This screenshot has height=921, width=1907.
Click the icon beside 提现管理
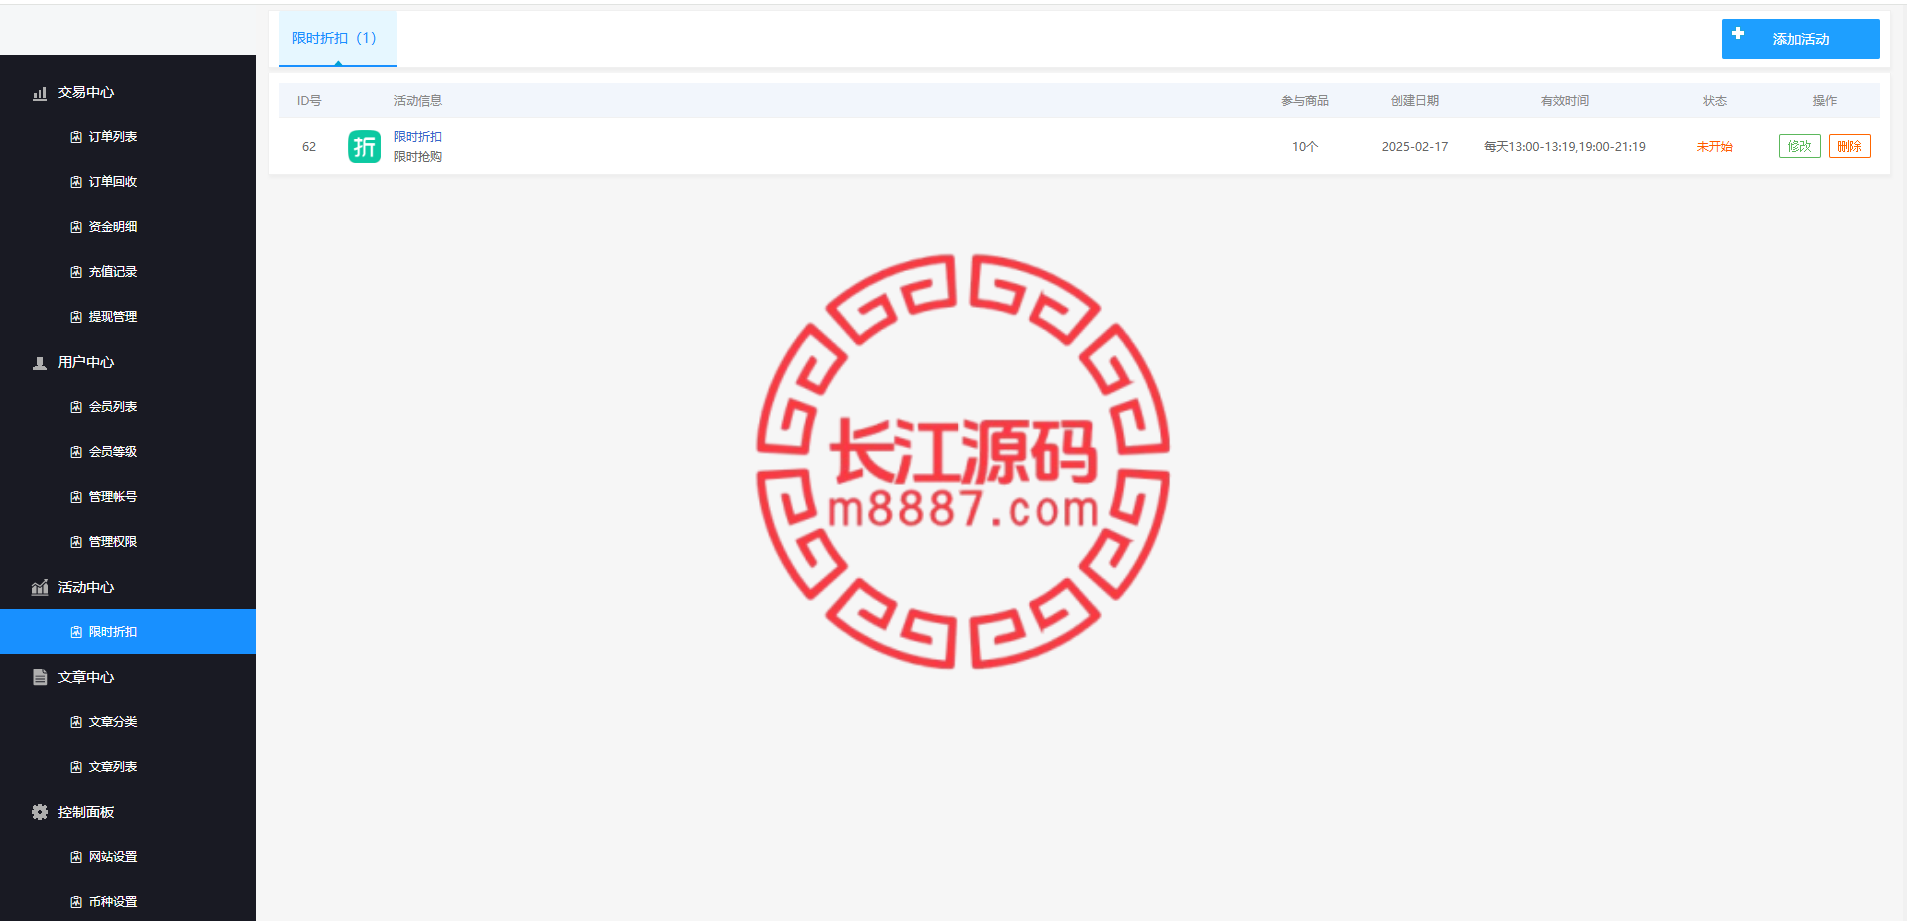pyautogui.click(x=76, y=317)
